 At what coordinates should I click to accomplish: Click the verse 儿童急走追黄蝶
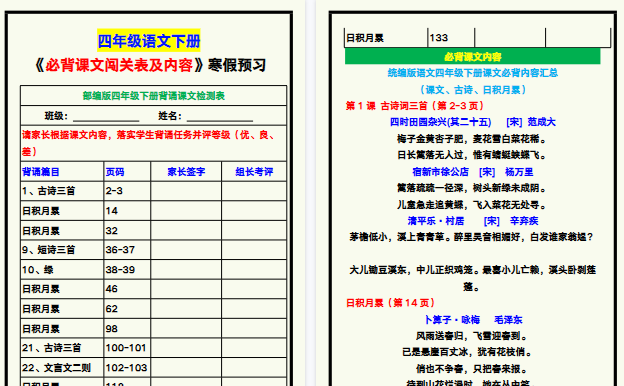tap(430, 205)
